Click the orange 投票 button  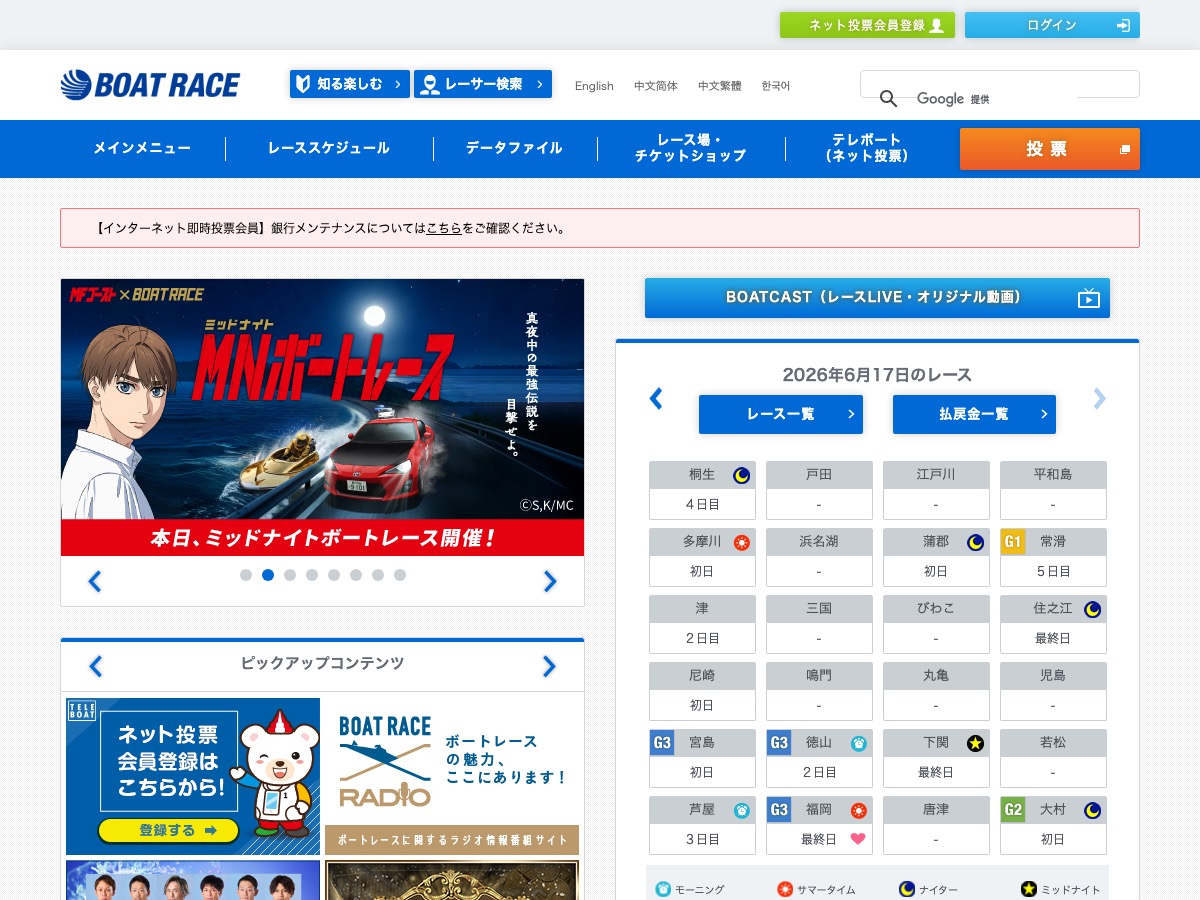coord(1049,149)
